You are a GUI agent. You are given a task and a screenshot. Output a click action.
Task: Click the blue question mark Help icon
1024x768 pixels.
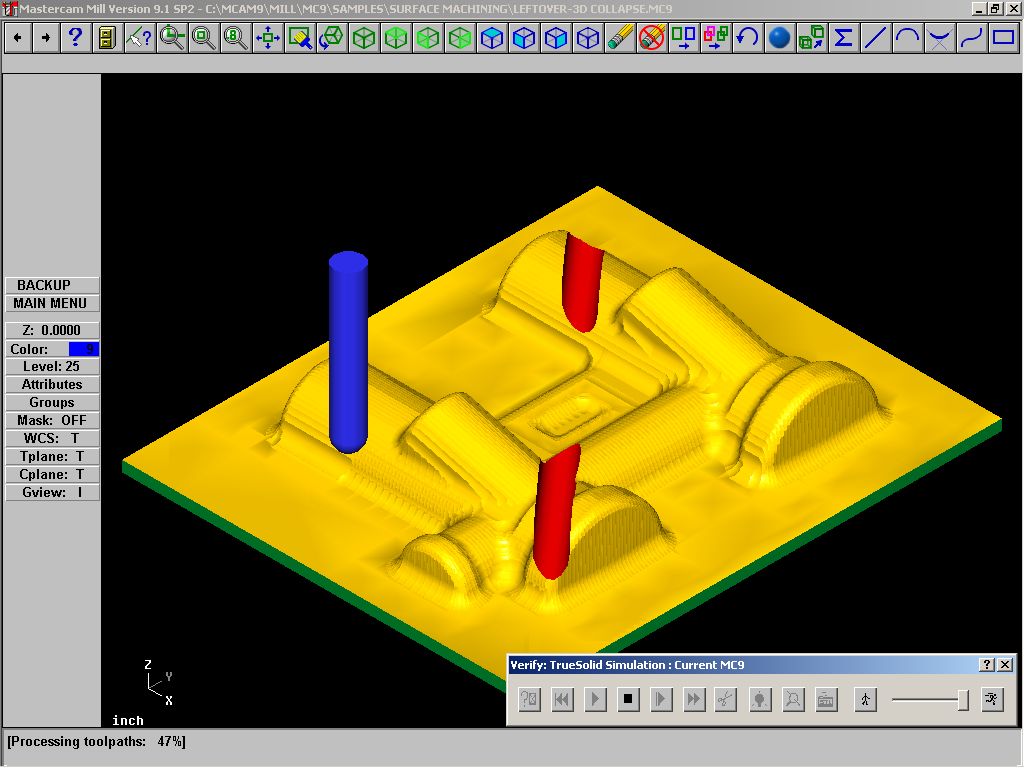click(x=75, y=38)
